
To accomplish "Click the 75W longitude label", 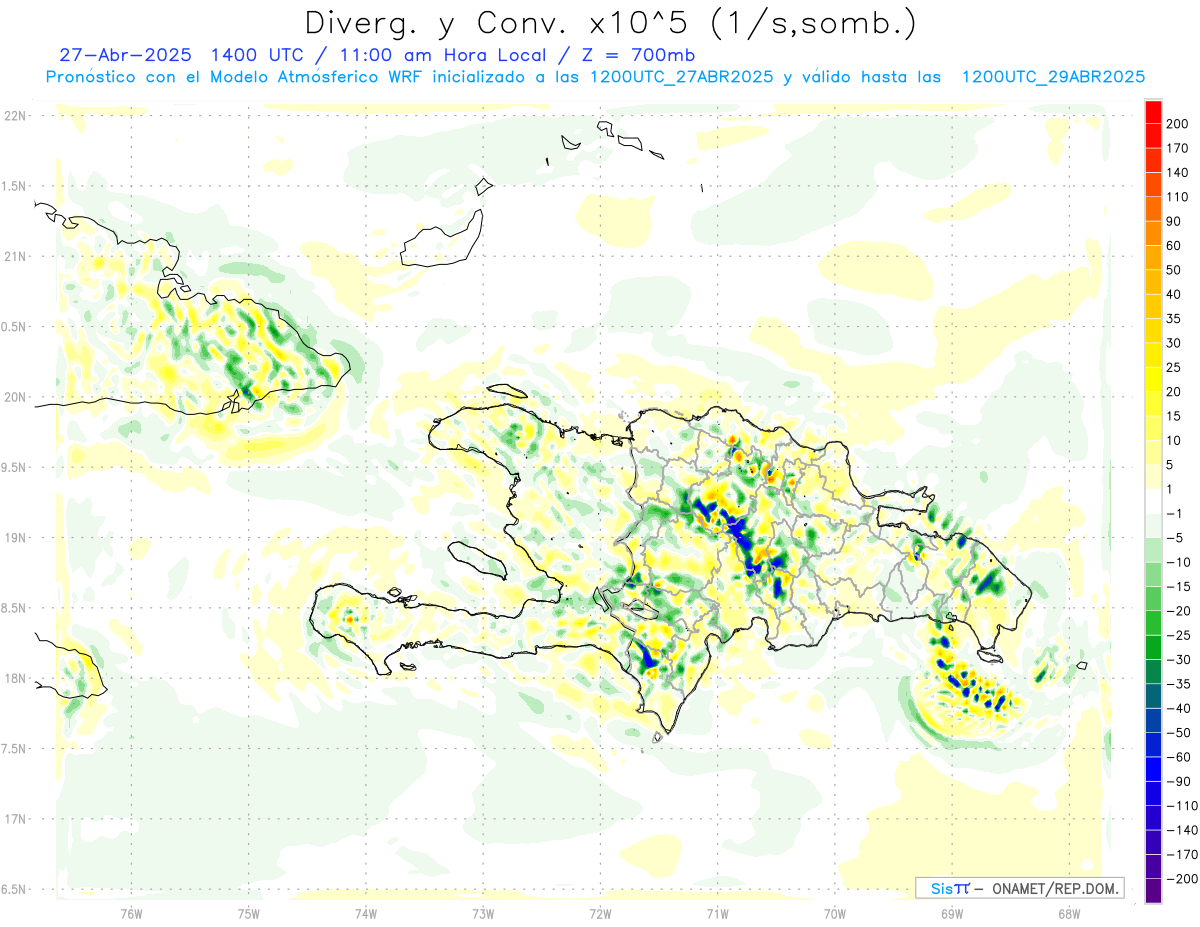I will click(249, 912).
